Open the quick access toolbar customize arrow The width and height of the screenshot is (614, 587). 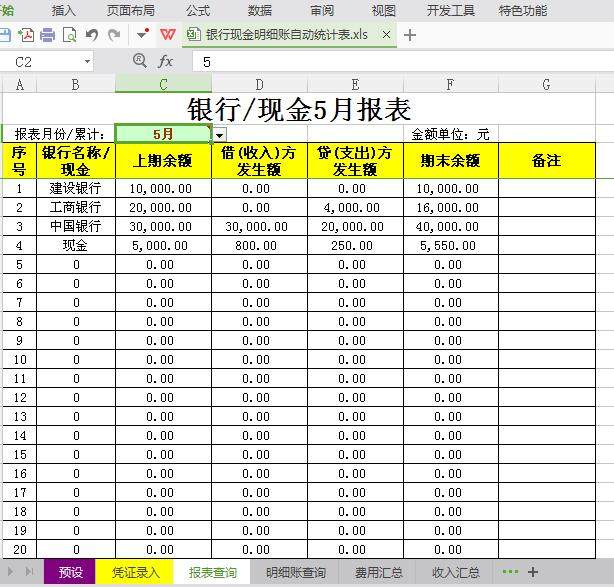pos(143,34)
